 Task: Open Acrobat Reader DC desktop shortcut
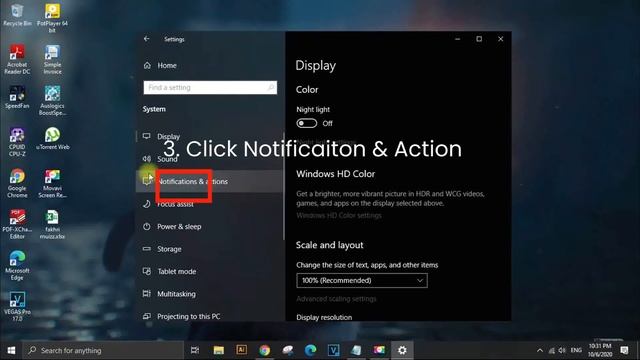[x=17, y=59]
